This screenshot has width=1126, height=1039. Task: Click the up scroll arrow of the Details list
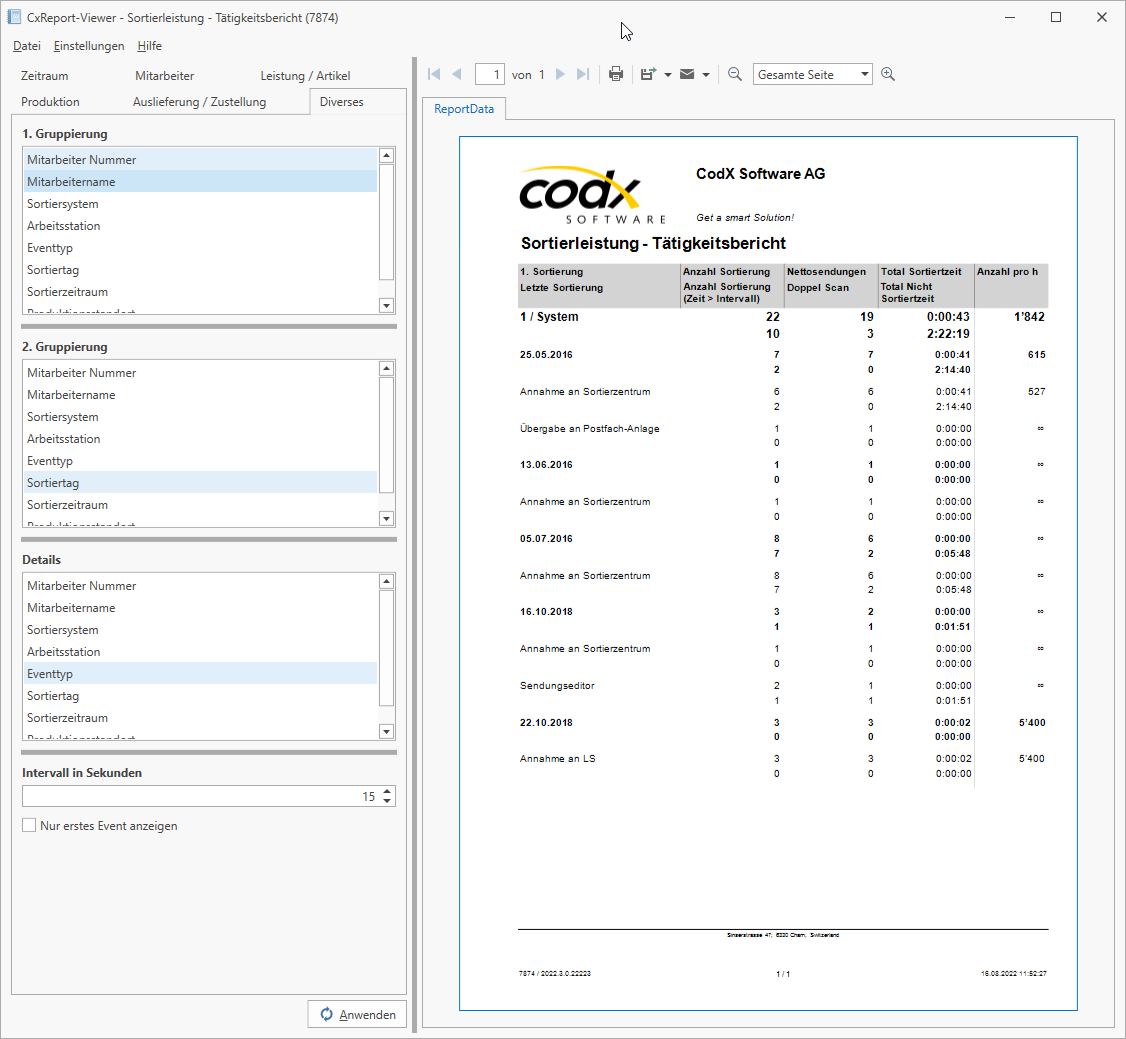(x=386, y=582)
